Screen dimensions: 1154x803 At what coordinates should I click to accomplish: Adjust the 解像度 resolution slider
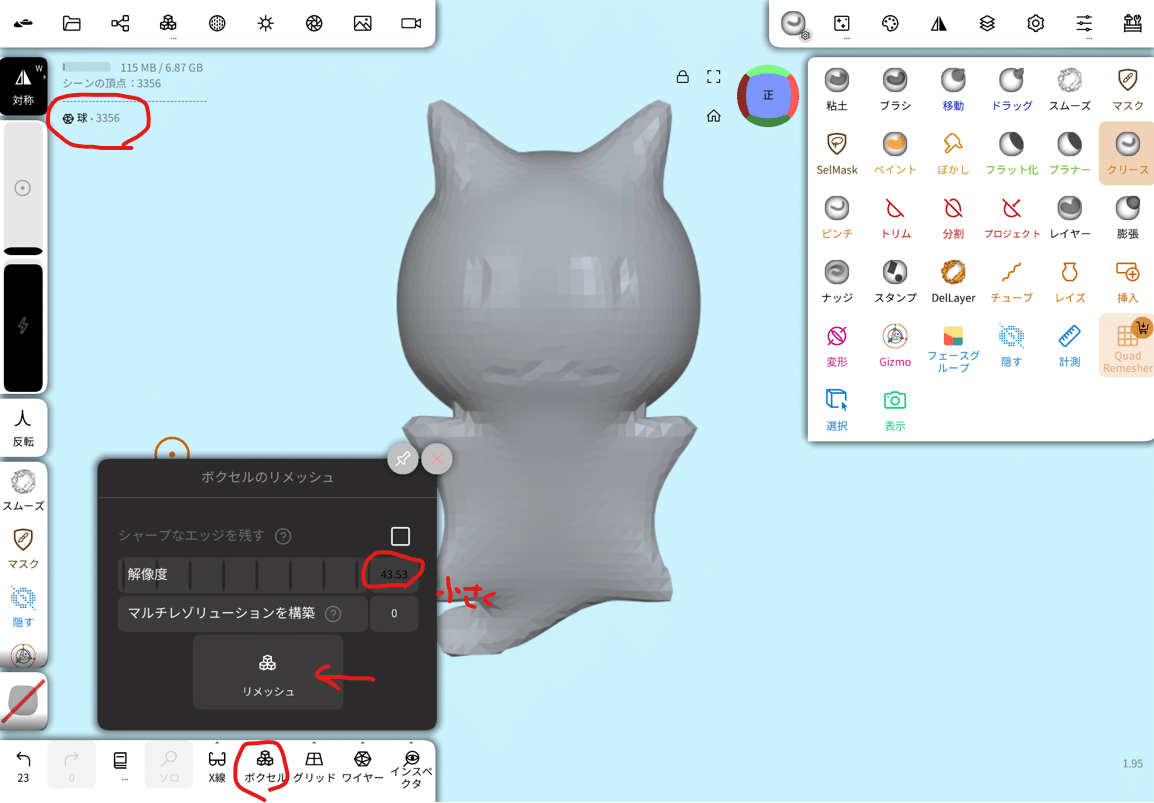pos(242,575)
